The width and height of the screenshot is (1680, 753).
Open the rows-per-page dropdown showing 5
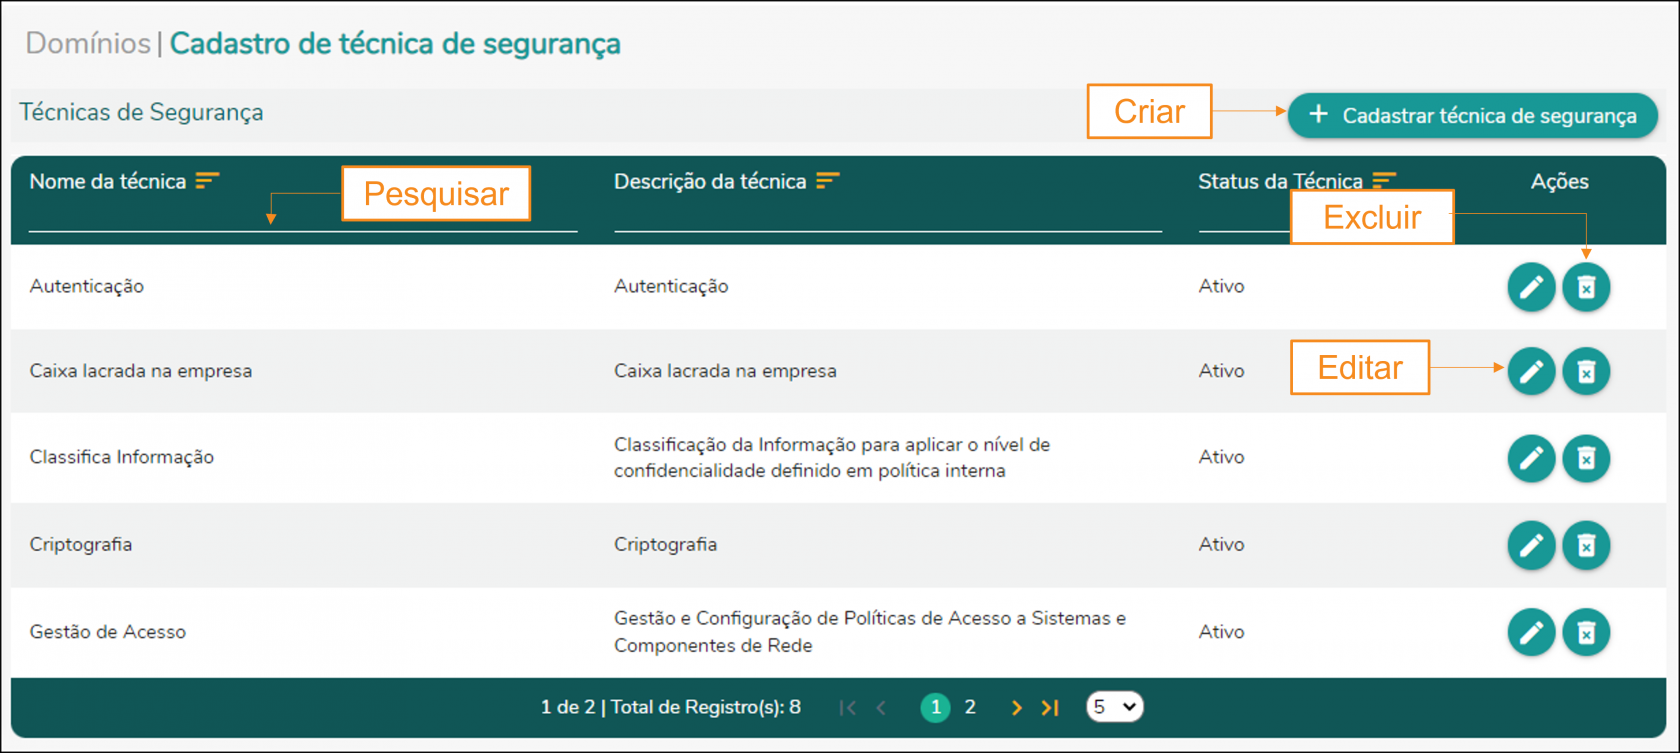tap(1114, 707)
